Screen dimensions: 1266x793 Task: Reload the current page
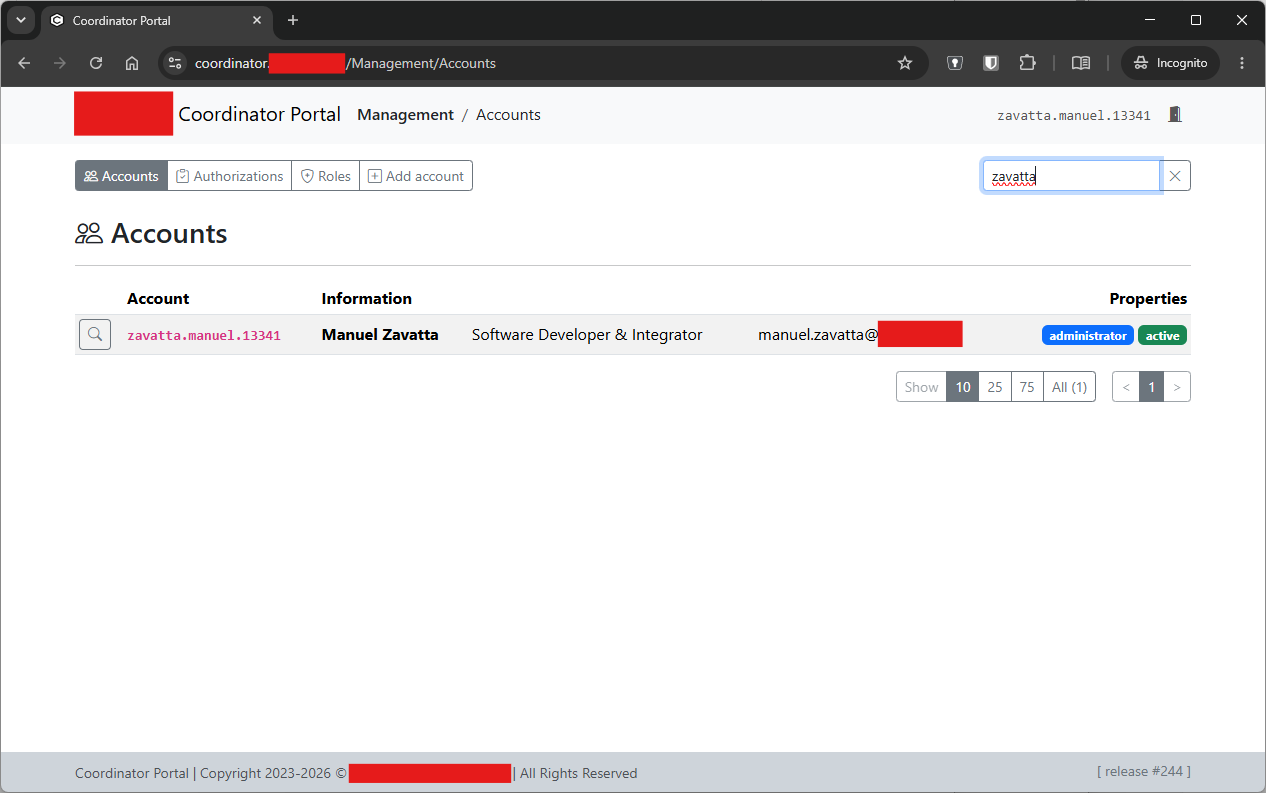coord(96,63)
